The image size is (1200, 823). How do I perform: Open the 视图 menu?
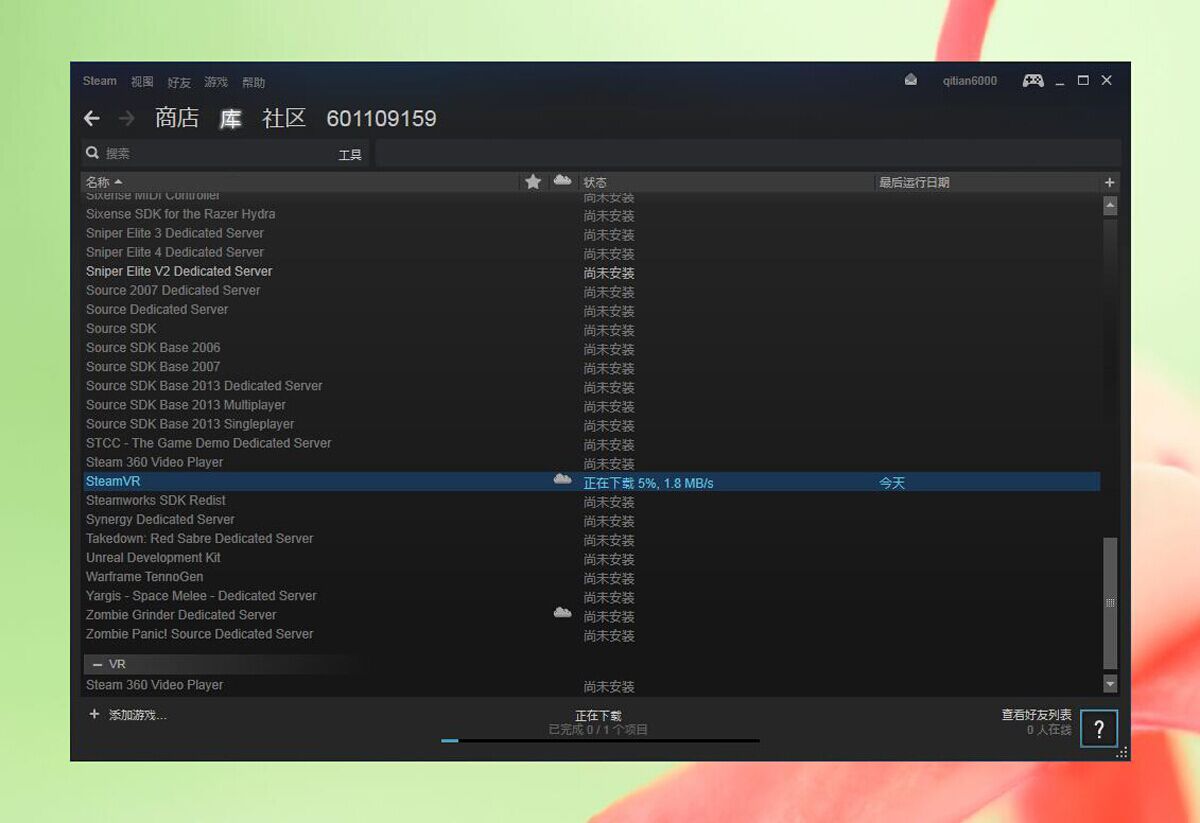(142, 82)
